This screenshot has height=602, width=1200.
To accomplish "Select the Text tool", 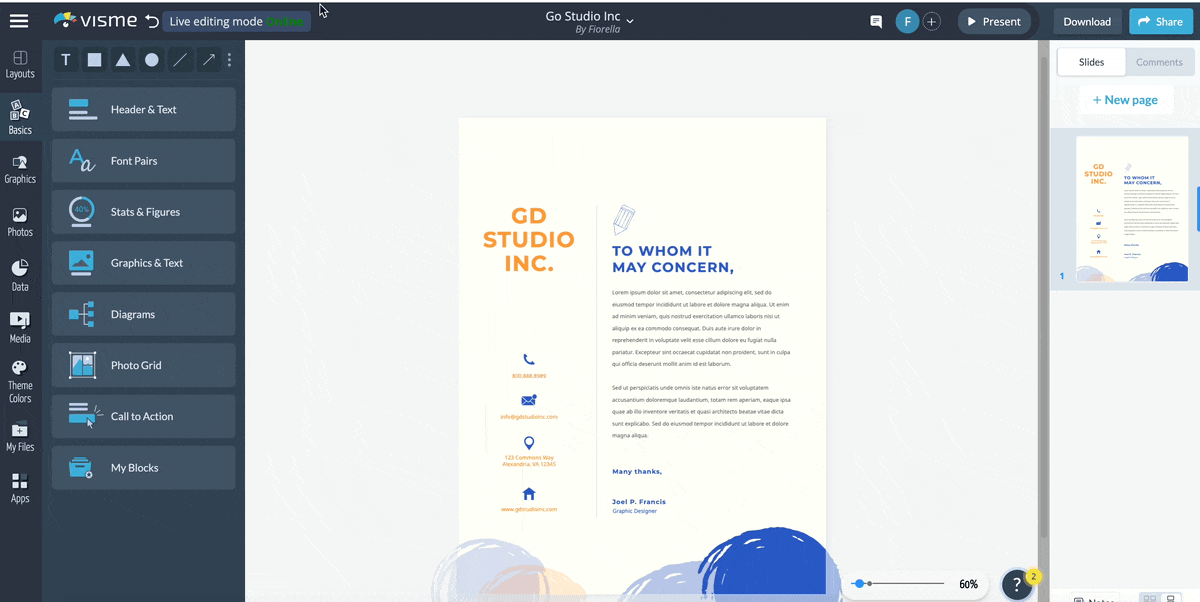I will [x=66, y=60].
